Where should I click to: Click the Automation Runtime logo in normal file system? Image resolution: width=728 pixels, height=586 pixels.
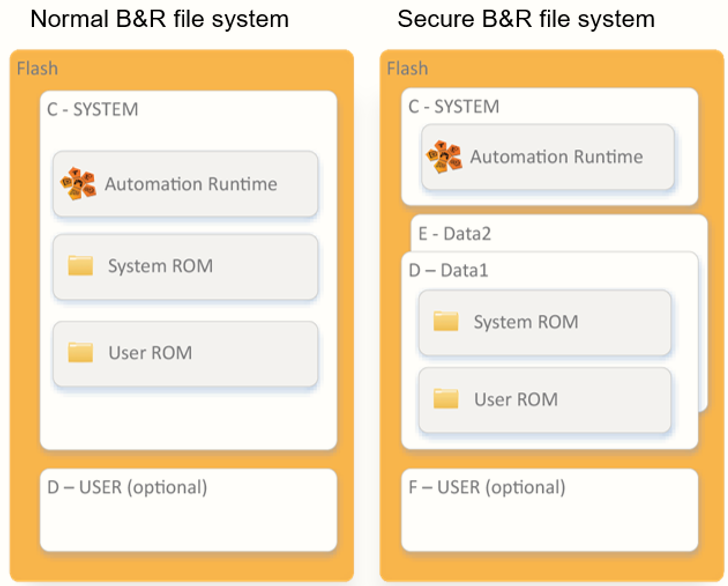pos(78,184)
